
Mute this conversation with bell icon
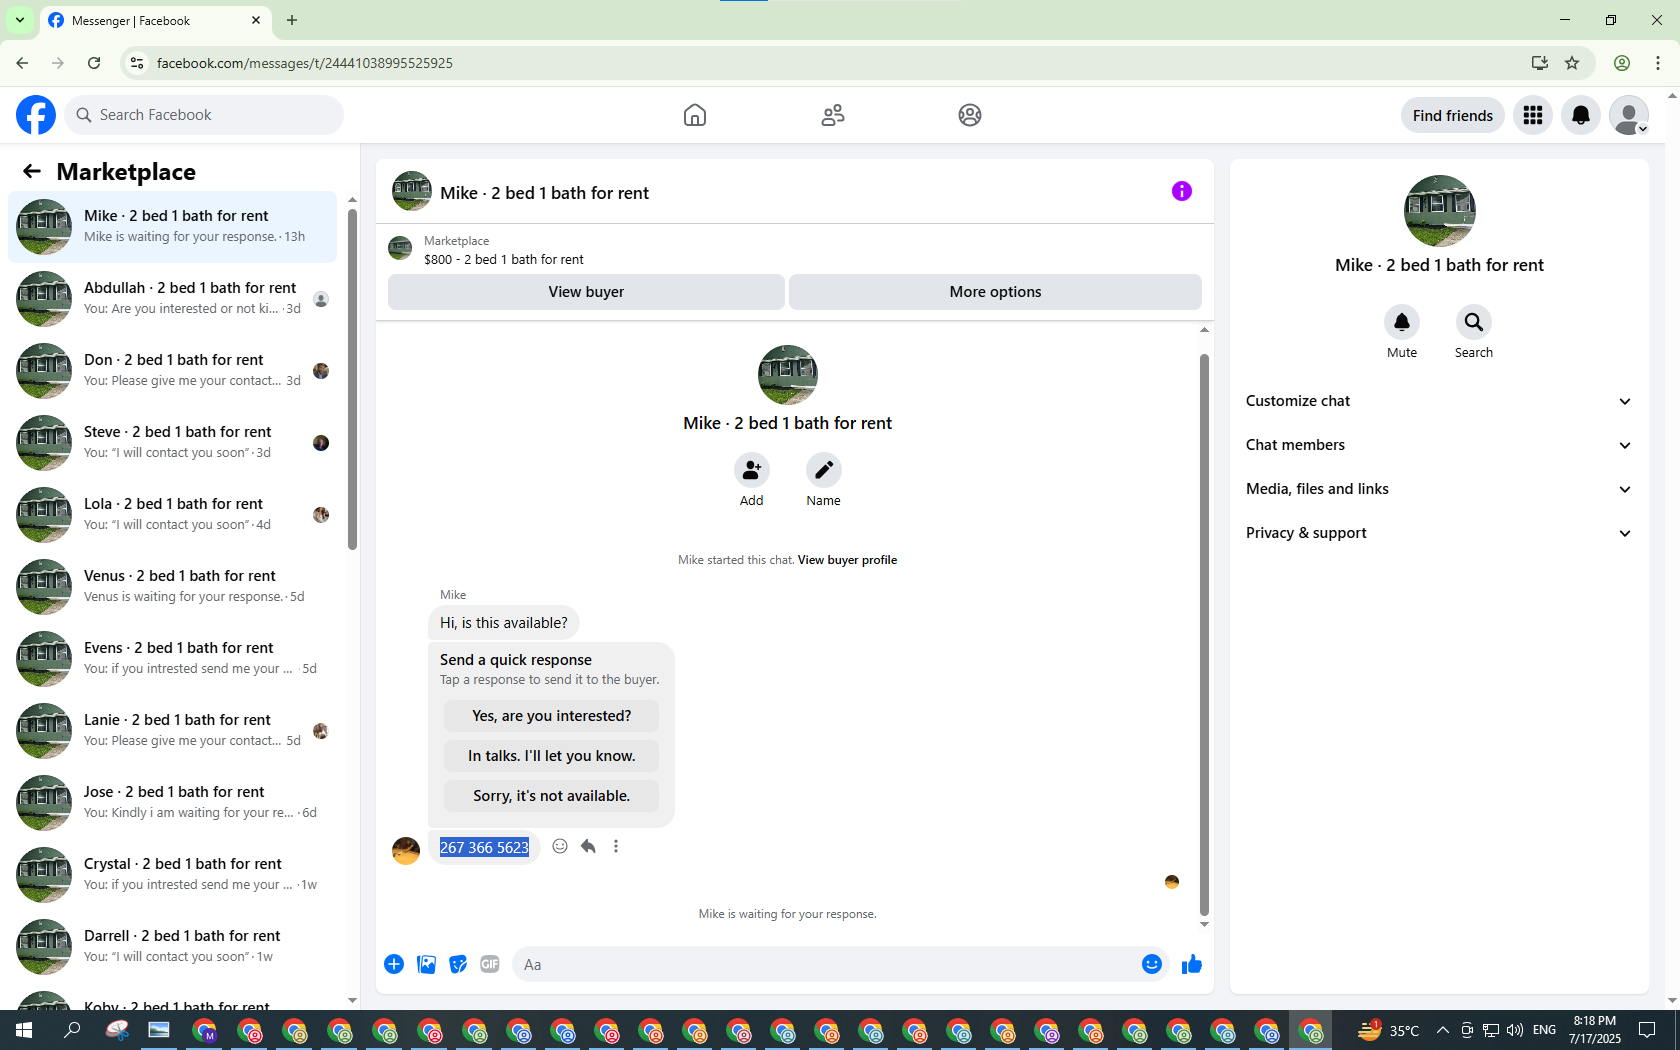click(x=1402, y=322)
